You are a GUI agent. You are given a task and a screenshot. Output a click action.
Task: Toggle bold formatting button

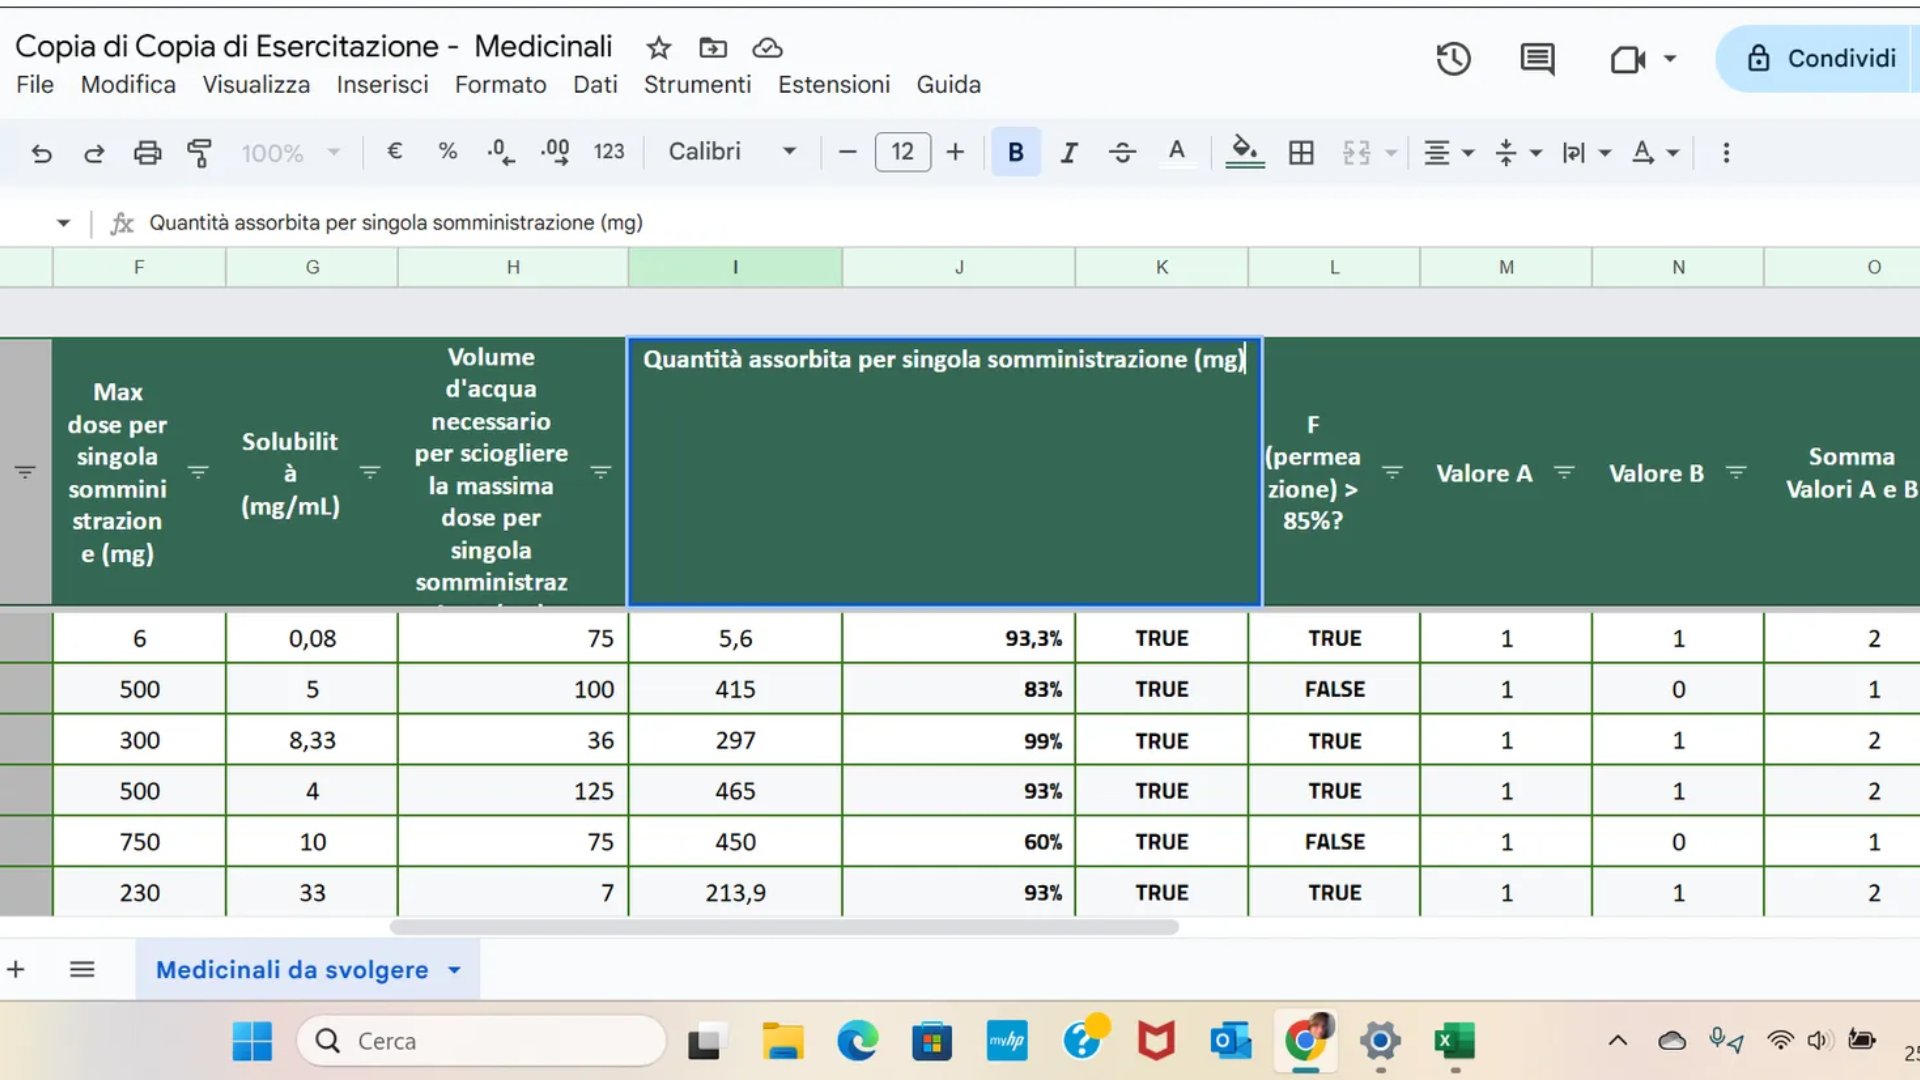tap(1015, 152)
